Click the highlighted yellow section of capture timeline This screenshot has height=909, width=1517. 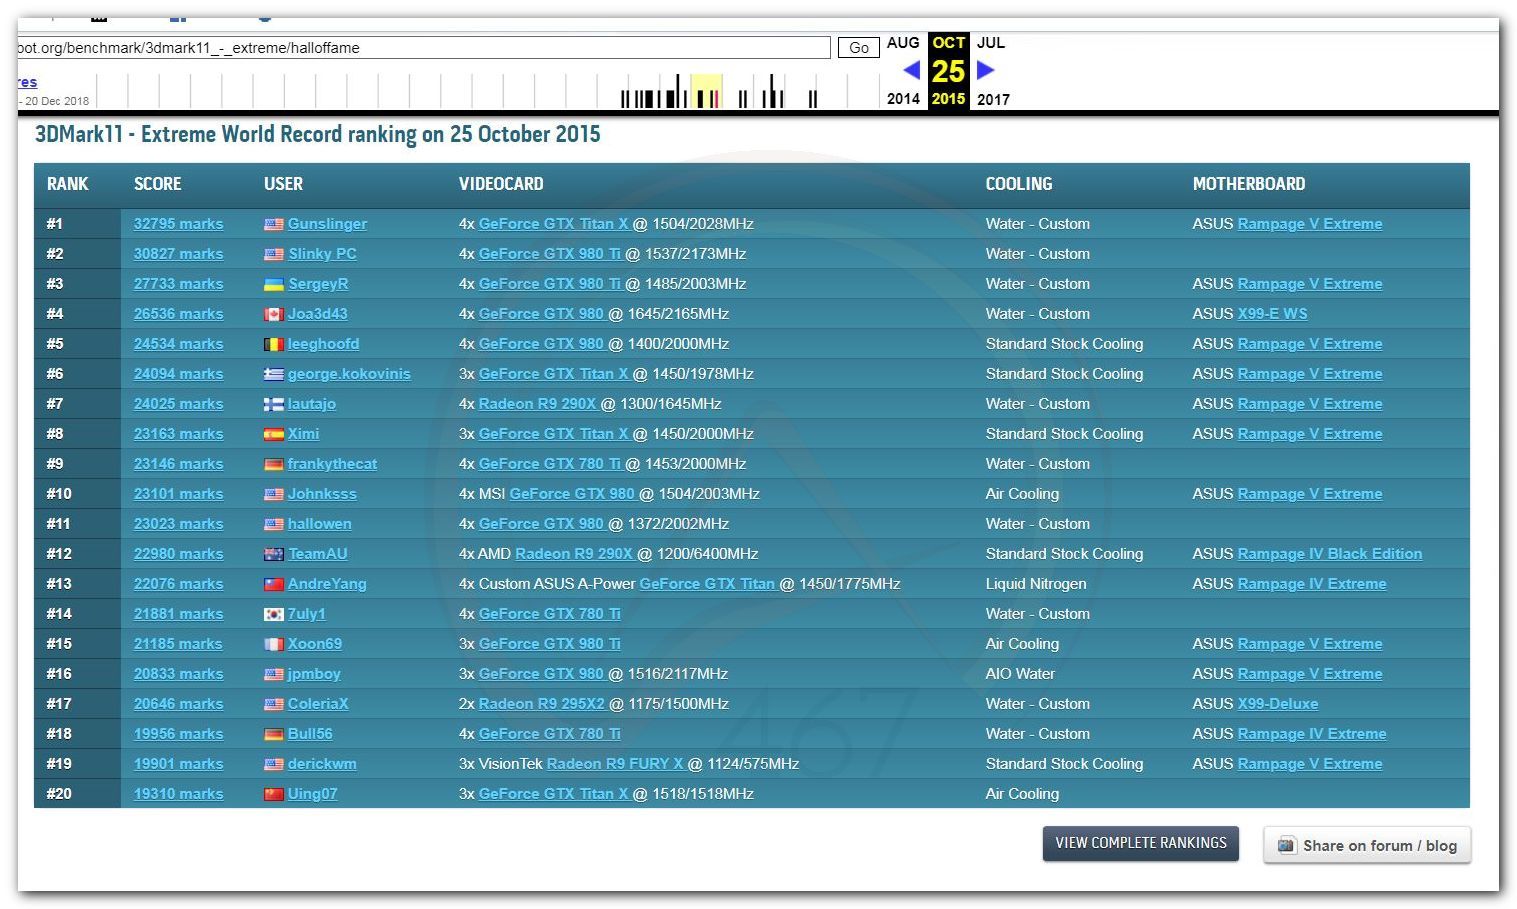pos(706,91)
